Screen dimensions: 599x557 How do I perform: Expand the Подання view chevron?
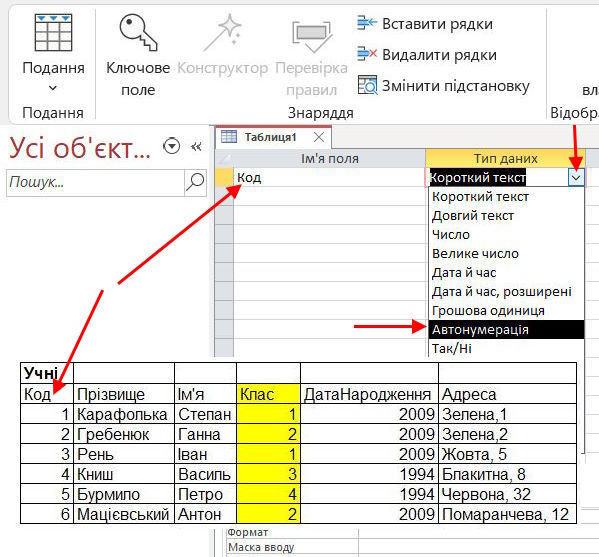53,88
